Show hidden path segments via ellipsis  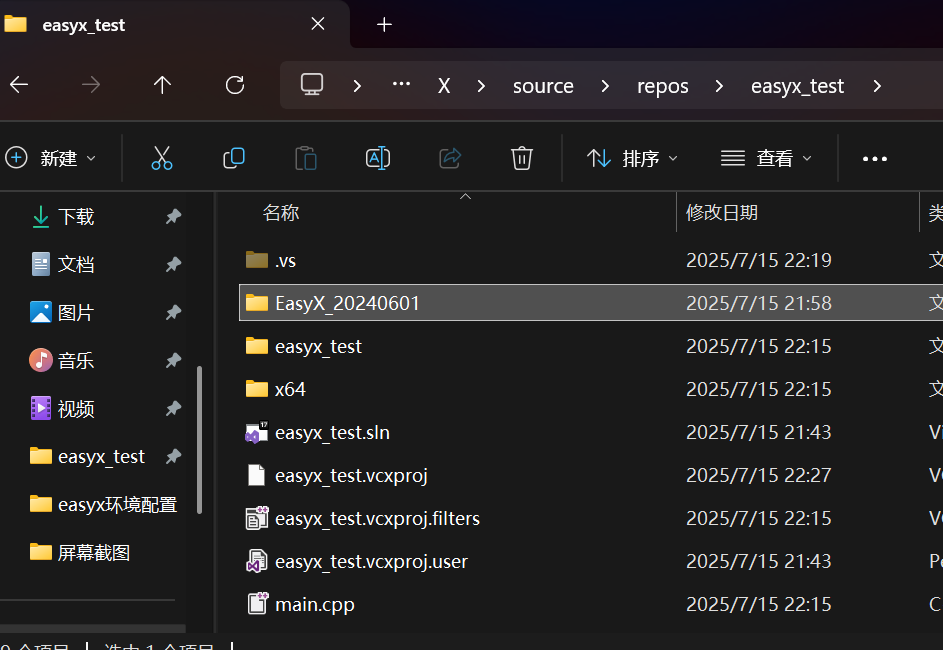[x=401, y=84]
